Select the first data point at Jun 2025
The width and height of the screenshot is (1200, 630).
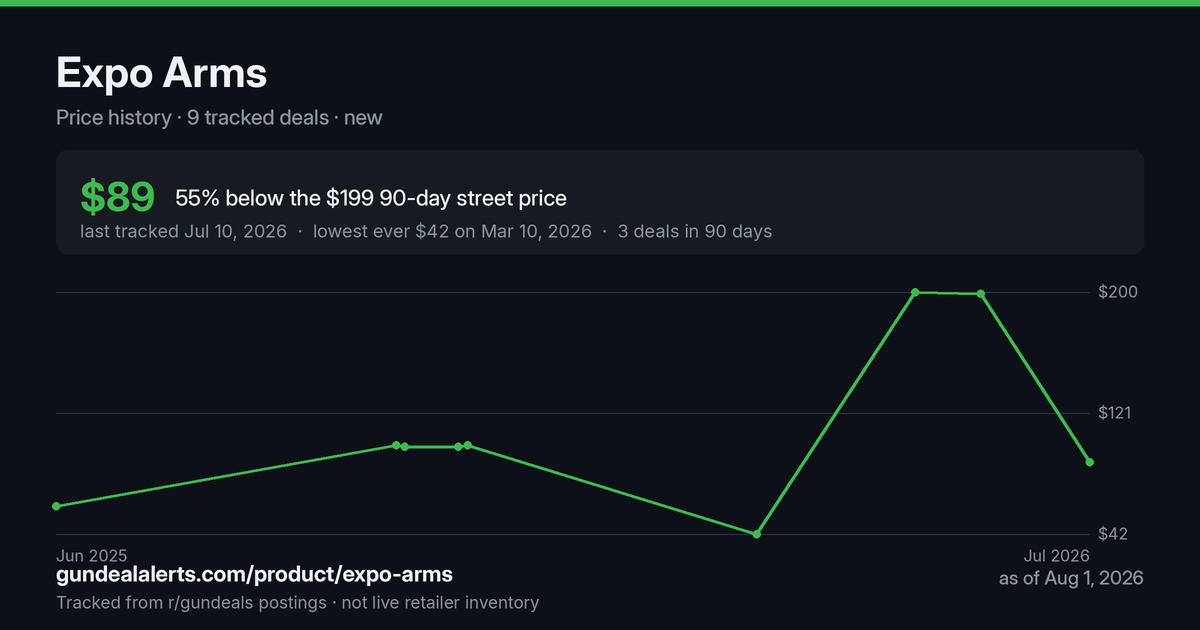point(56,506)
